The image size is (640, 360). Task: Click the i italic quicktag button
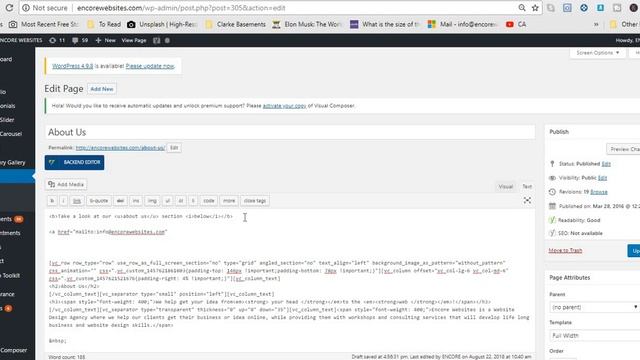[63, 201]
